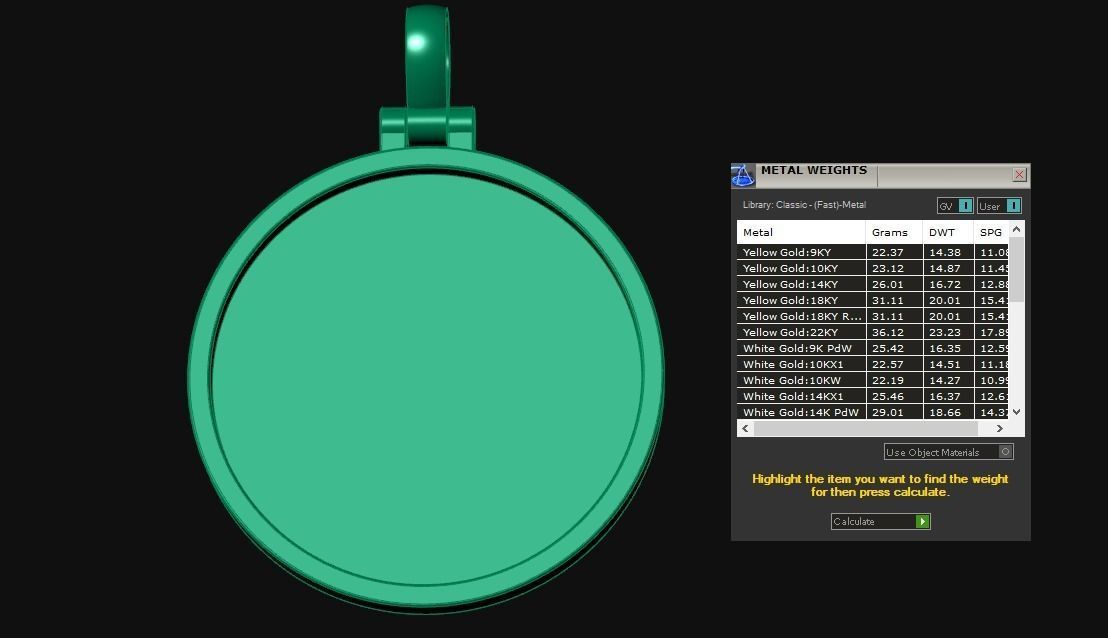
Task: Click the round pendant disc in viewport
Action: coord(426,379)
